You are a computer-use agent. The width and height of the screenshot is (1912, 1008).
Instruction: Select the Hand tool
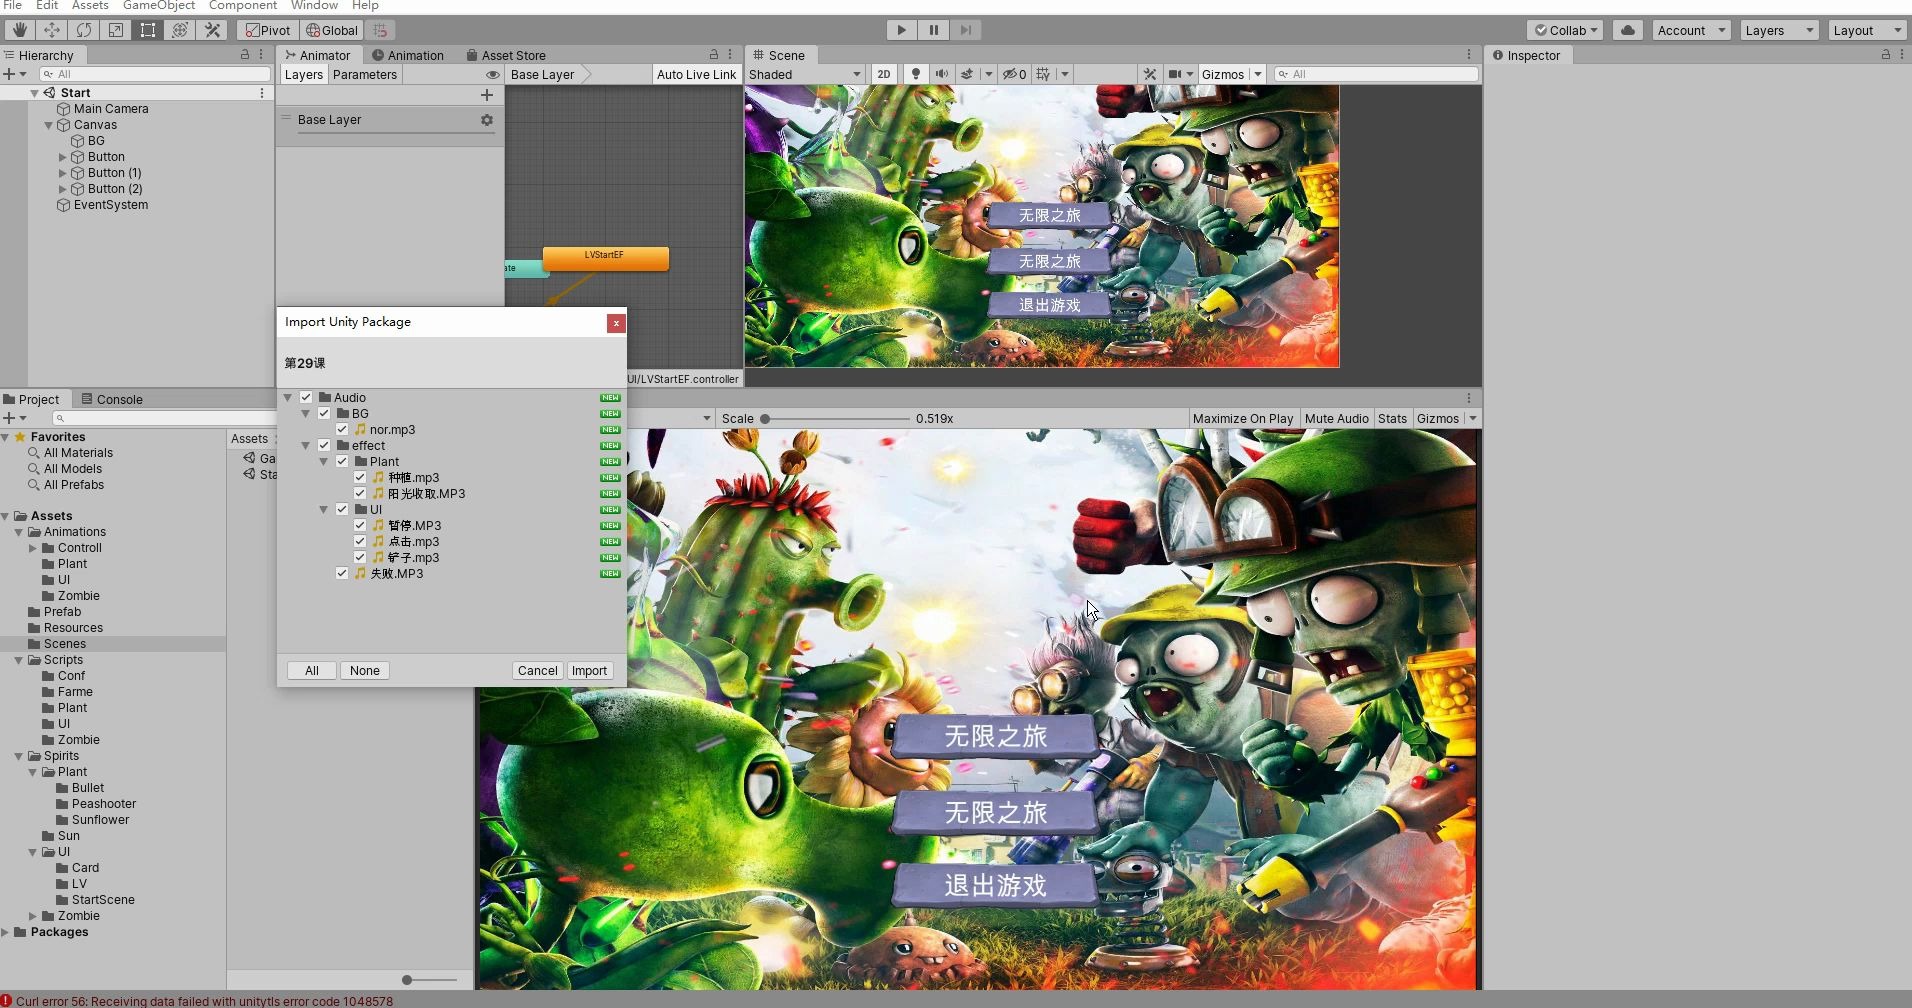(x=18, y=29)
